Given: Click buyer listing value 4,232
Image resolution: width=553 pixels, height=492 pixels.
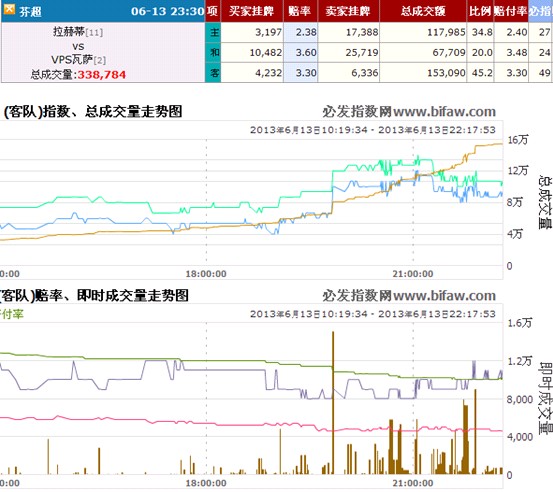Looking at the screenshot, I should [x=268, y=73].
